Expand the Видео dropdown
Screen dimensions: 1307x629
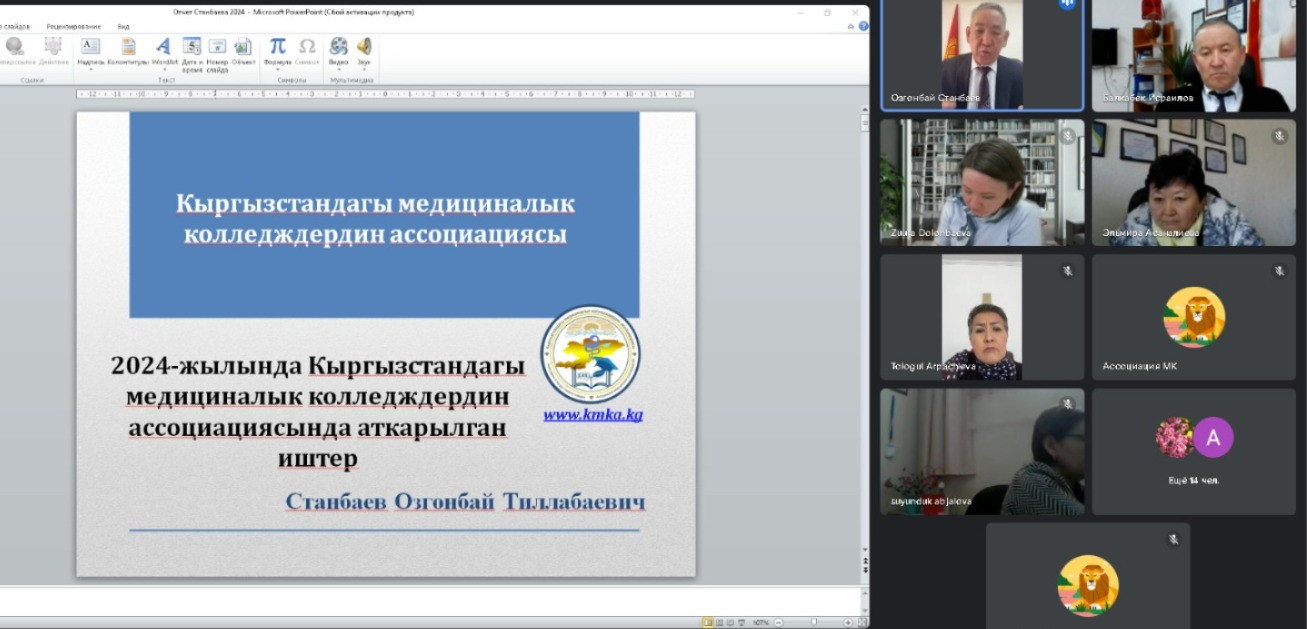(x=338, y=70)
